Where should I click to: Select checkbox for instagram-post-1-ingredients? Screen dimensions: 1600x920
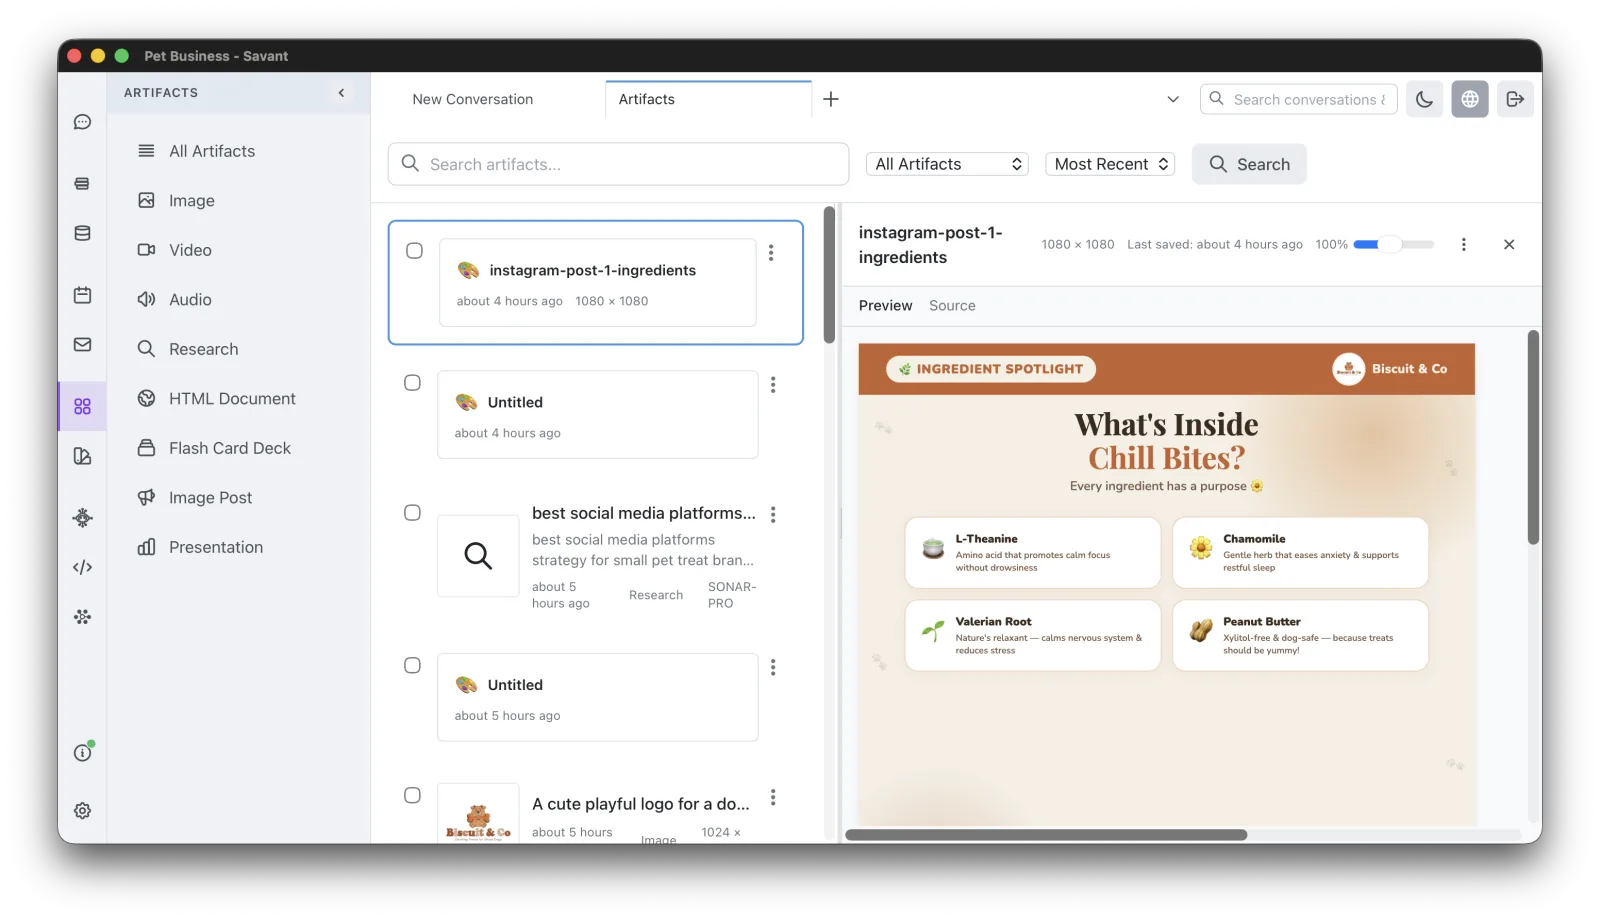coord(414,251)
